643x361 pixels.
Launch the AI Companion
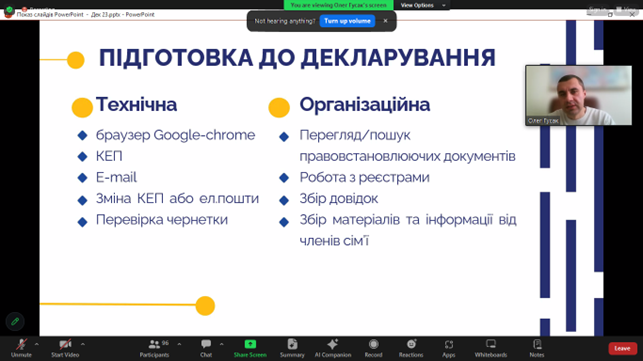pyautogui.click(x=333, y=348)
